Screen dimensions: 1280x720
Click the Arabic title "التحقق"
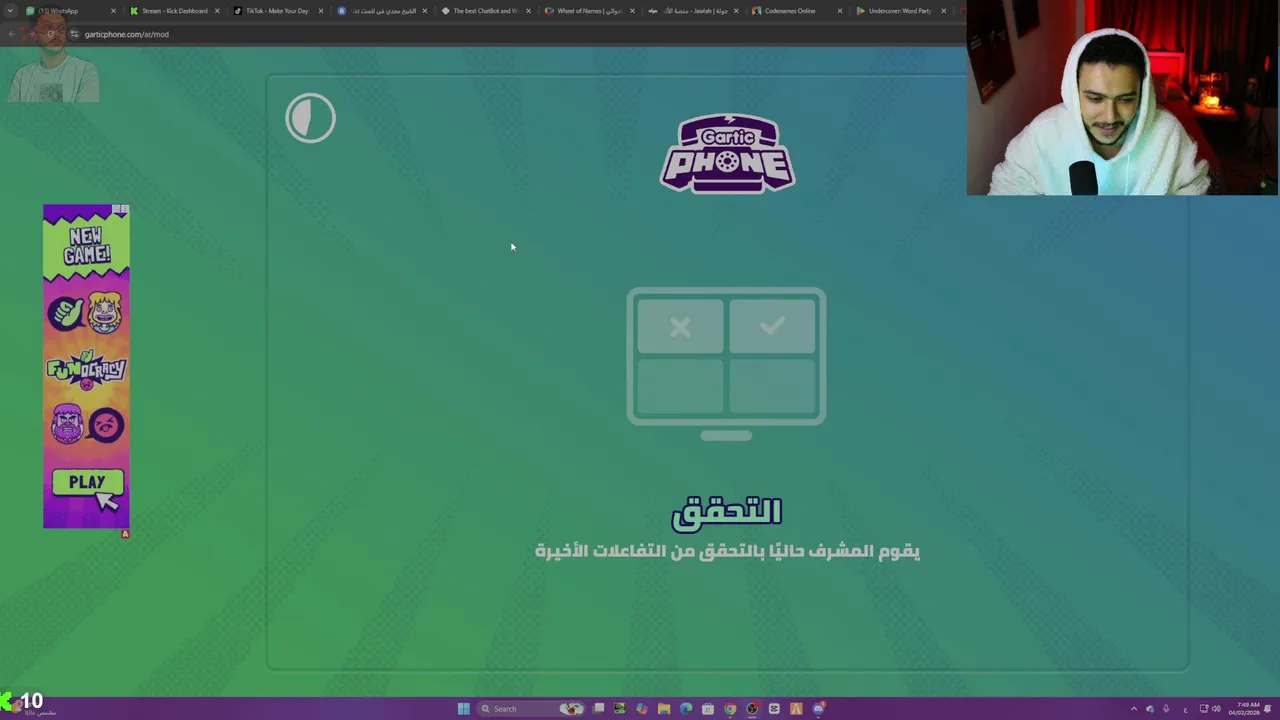pyautogui.click(x=726, y=512)
